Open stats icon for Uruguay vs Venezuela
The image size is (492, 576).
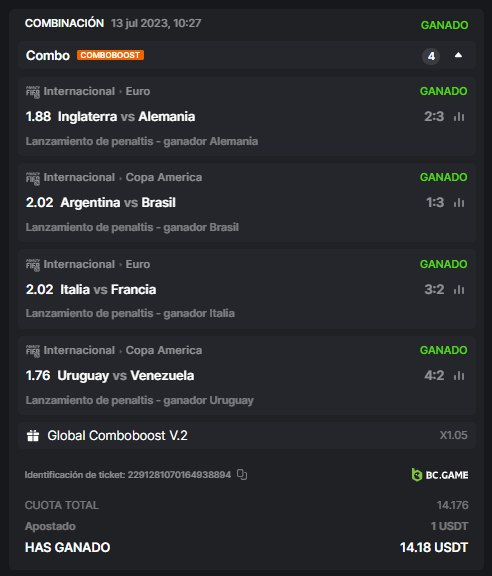pyautogui.click(x=459, y=376)
